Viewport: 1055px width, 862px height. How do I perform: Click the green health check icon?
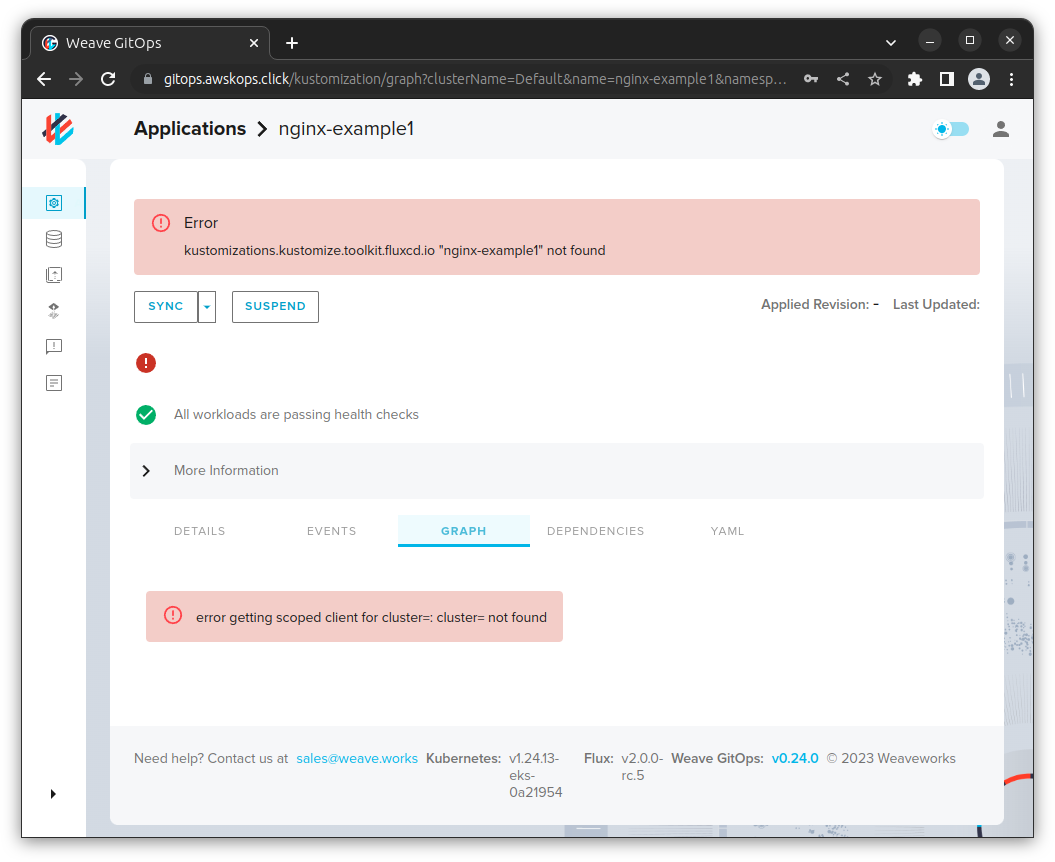(x=146, y=415)
